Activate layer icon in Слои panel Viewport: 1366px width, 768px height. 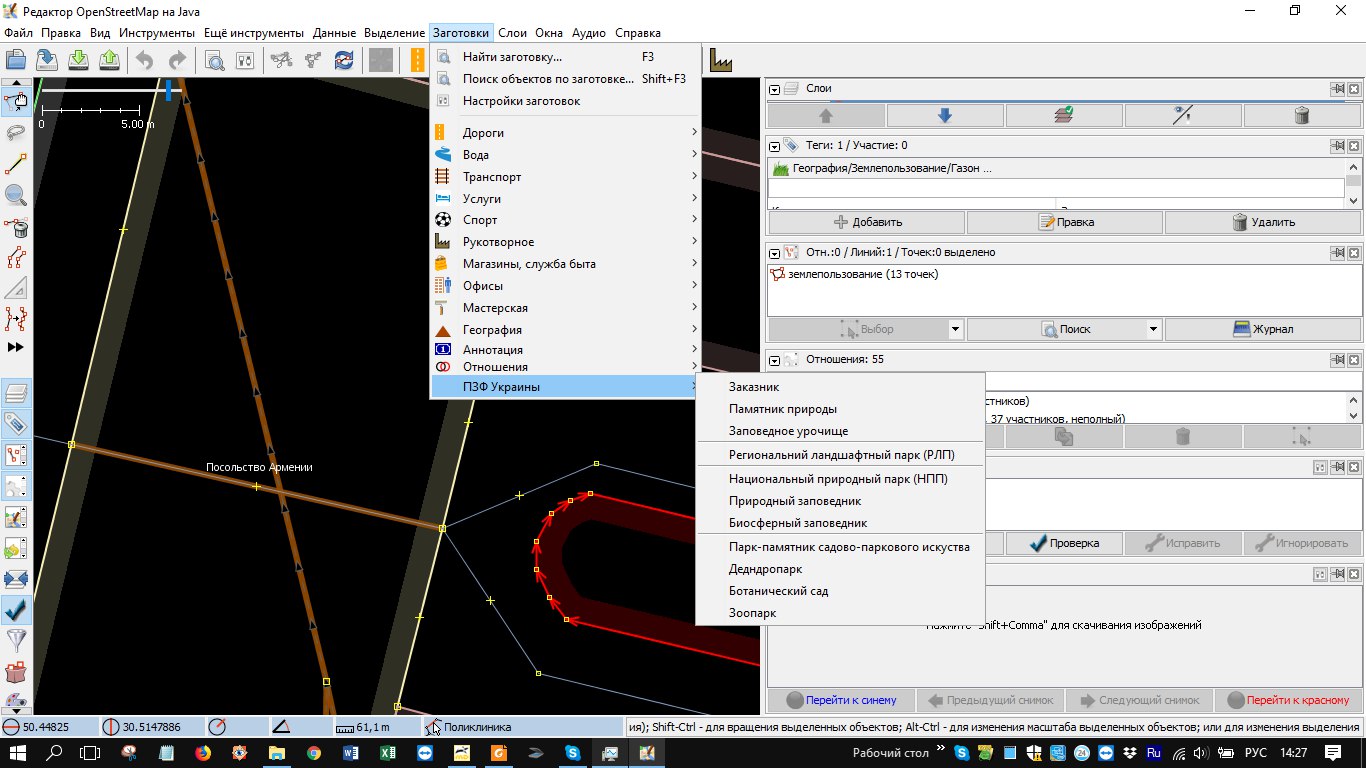(x=1064, y=116)
